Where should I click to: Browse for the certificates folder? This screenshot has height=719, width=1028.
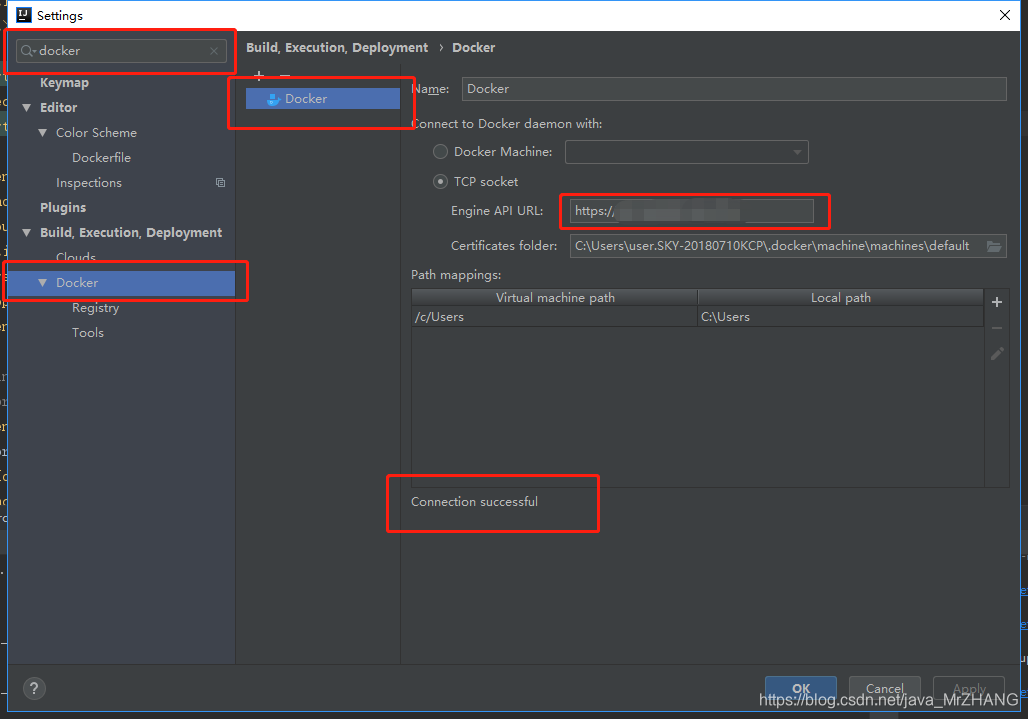coord(994,246)
